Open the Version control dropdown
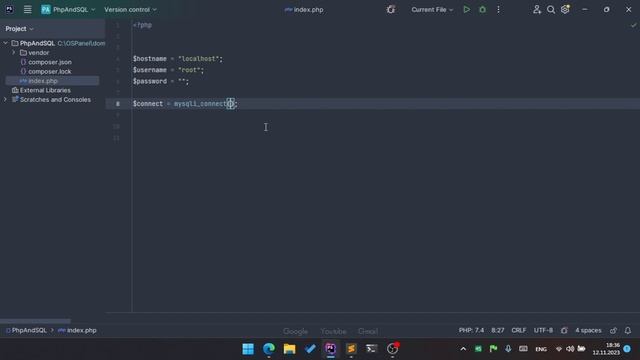This screenshot has height=360, width=640. tap(130, 9)
